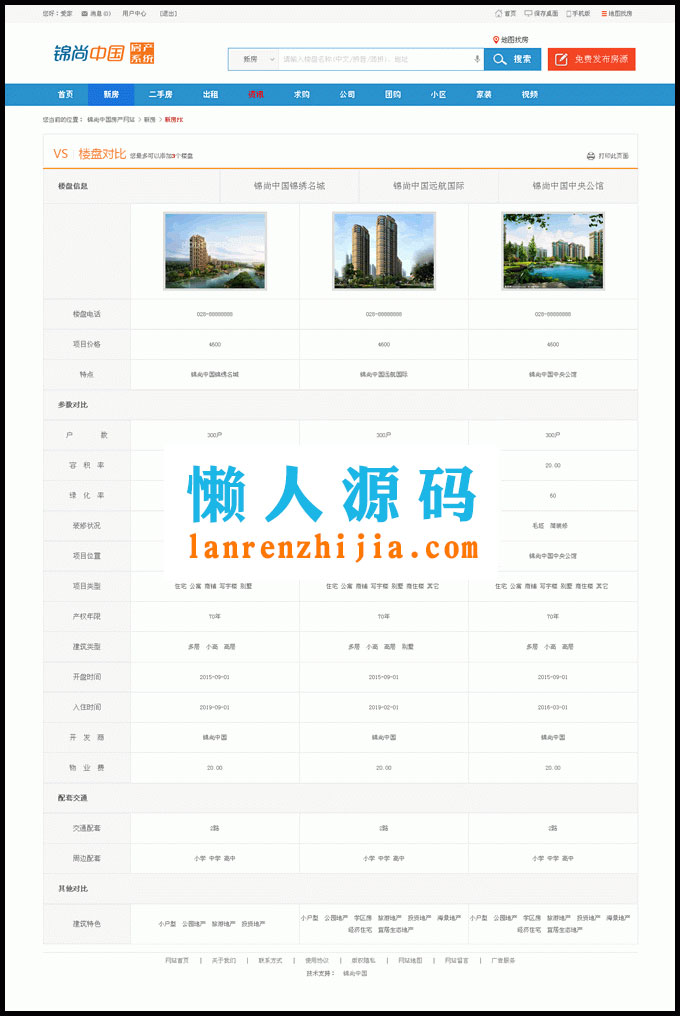Open the 版权隐私 footer link
This screenshot has height=1016, width=680.
(364, 961)
